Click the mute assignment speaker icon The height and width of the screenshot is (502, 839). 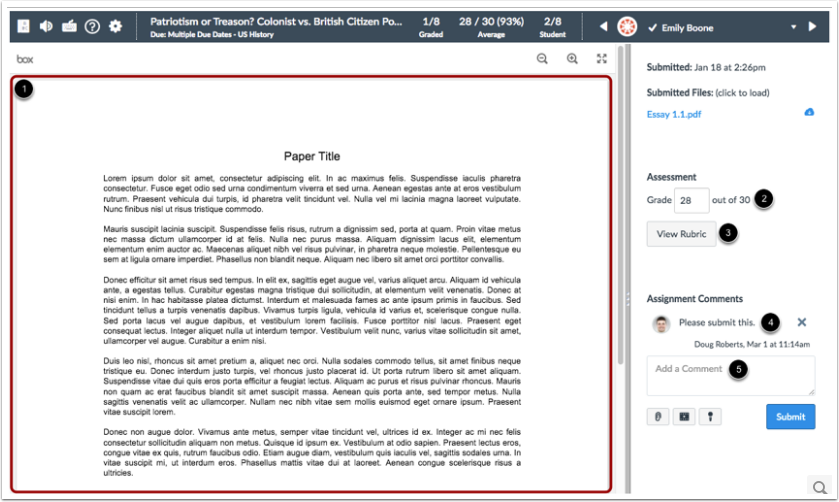[47, 26]
